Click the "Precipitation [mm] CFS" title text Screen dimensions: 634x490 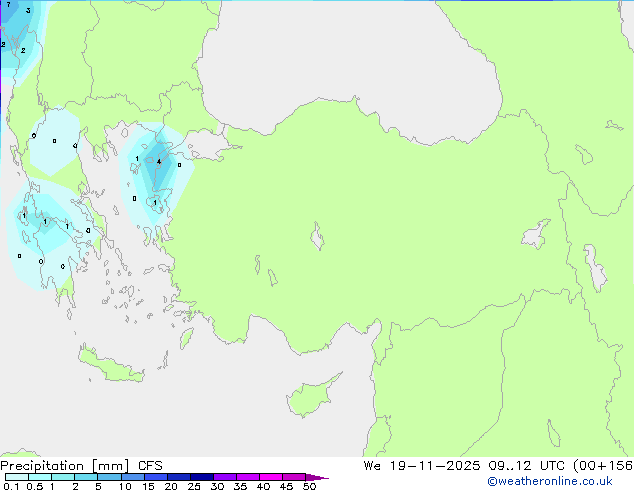click(81, 466)
